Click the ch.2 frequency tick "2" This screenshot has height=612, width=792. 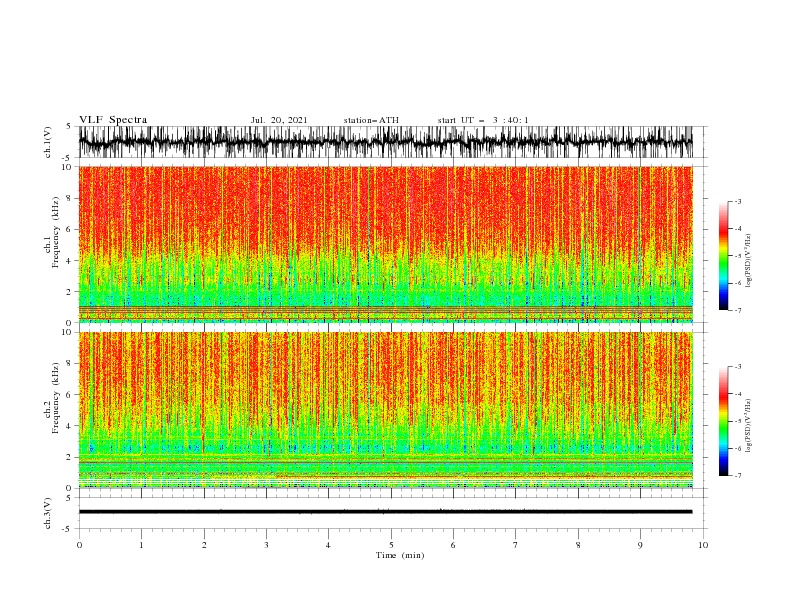69,457
